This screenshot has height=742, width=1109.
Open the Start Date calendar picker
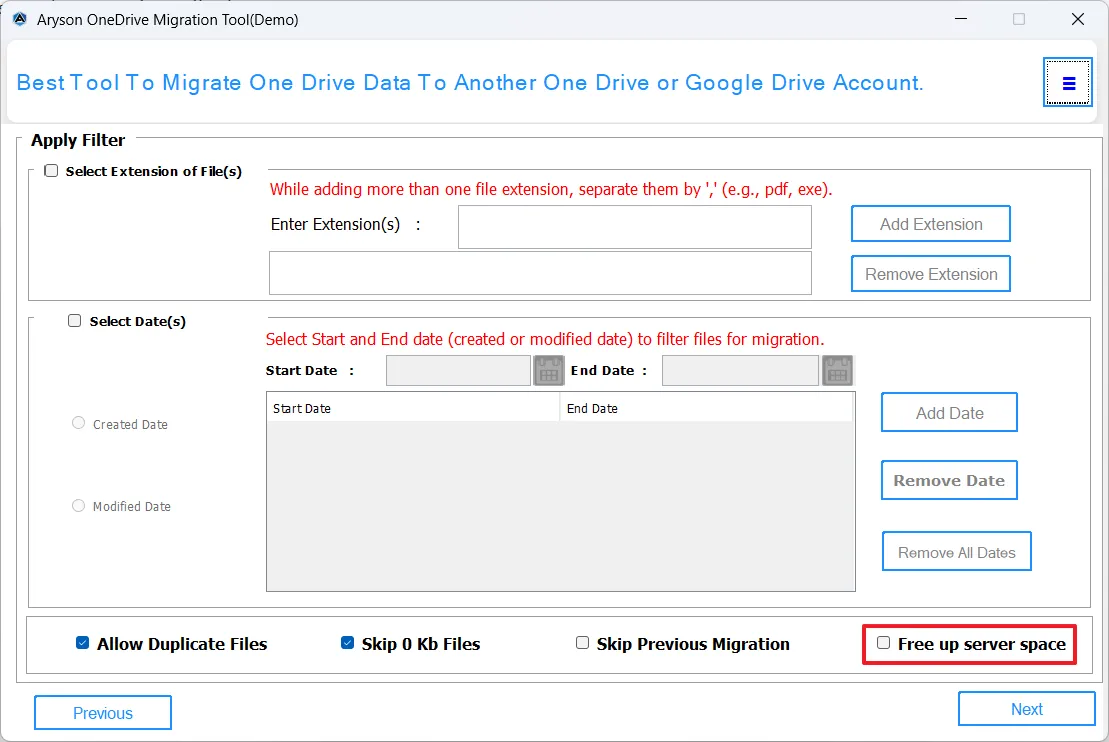pos(549,371)
